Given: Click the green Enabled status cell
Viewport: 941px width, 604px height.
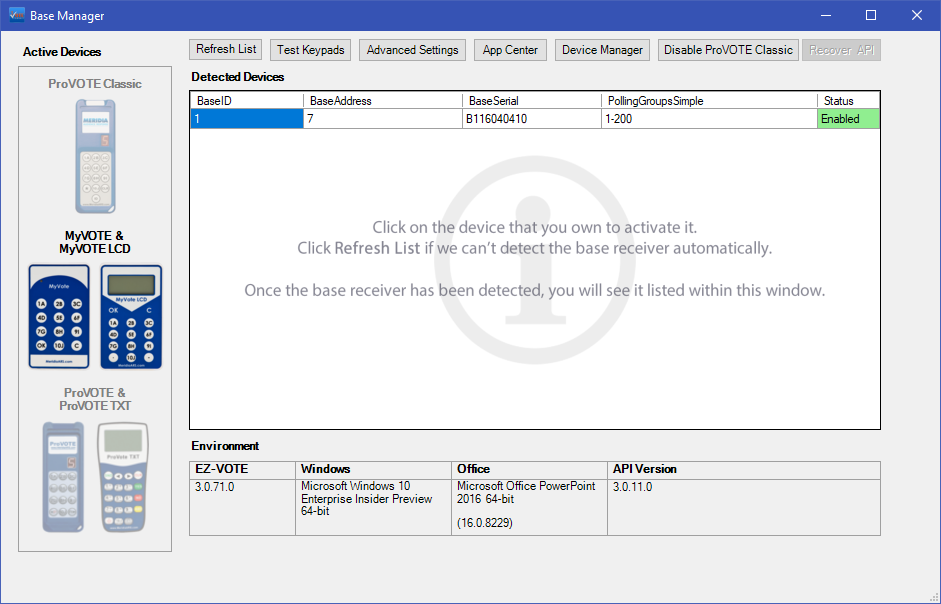Looking at the screenshot, I should click(849, 119).
